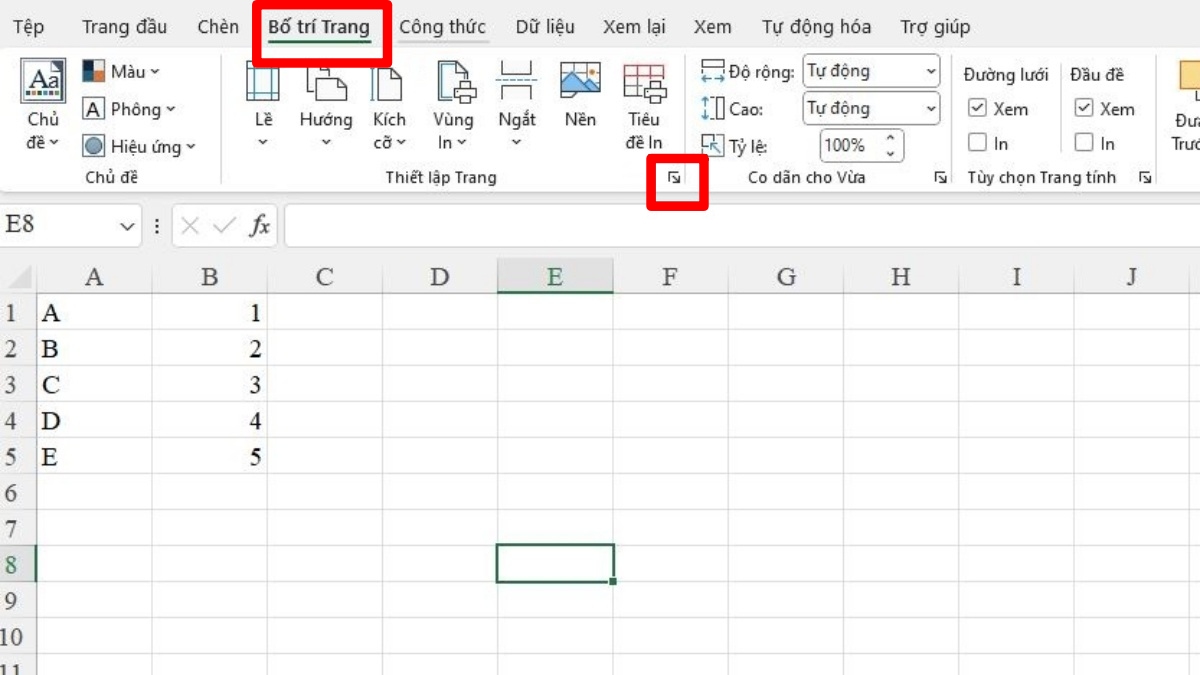The width and height of the screenshot is (1200, 675).
Task: Select column C header
Action: tap(324, 276)
